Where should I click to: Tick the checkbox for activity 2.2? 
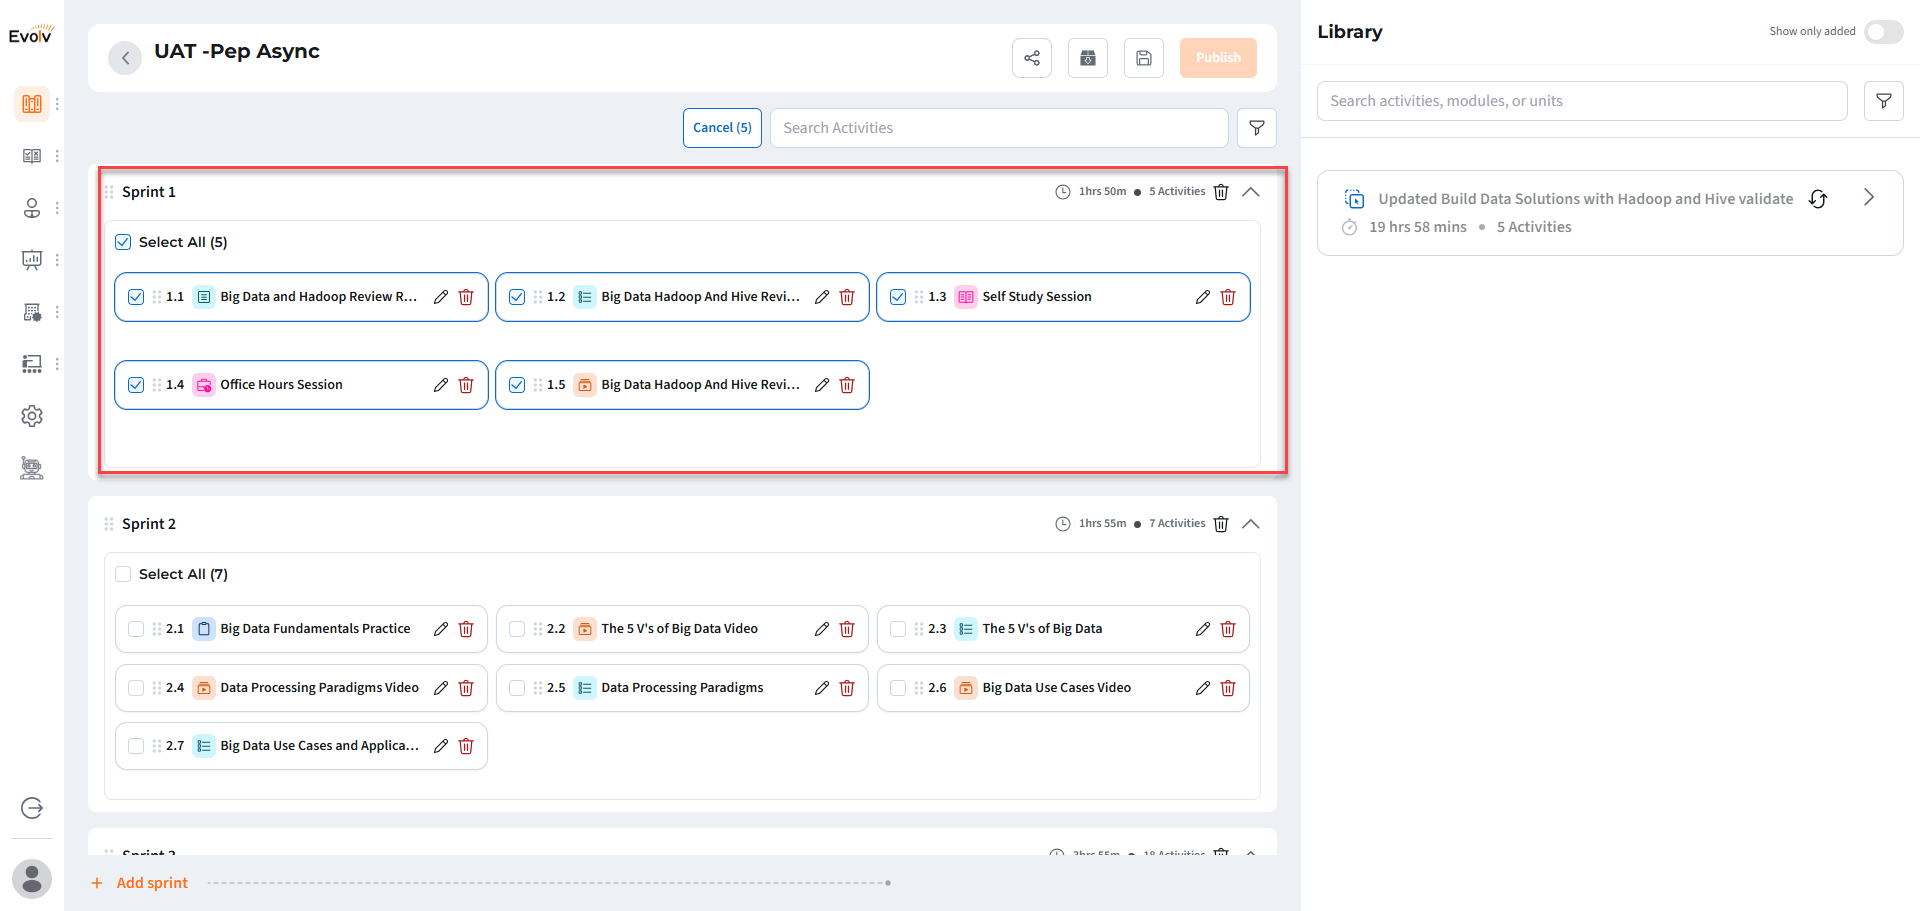coord(517,629)
